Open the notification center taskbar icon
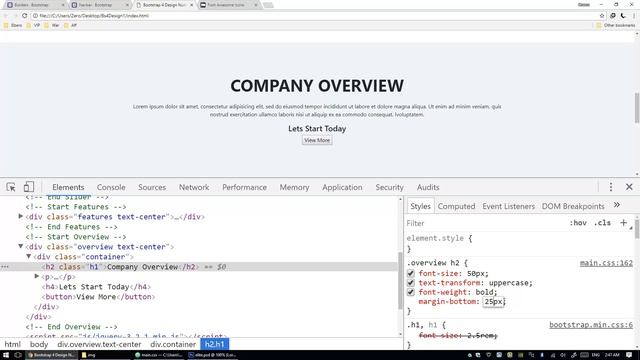 [x=629, y=355]
